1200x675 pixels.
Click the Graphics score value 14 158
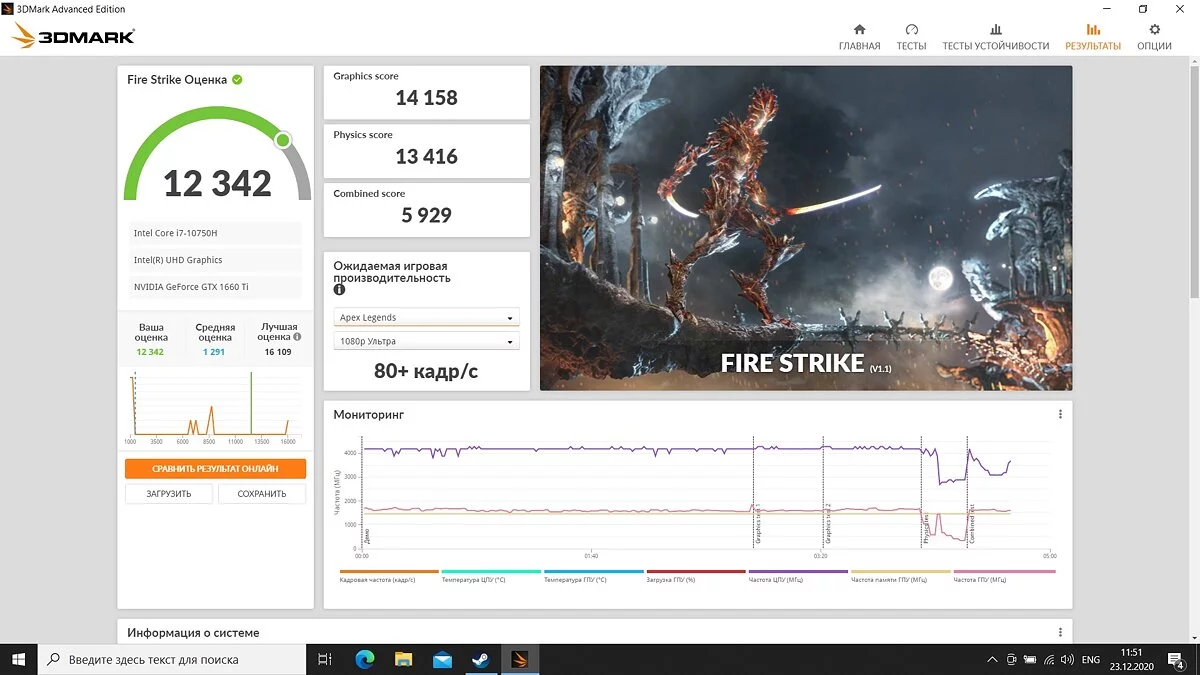point(426,98)
